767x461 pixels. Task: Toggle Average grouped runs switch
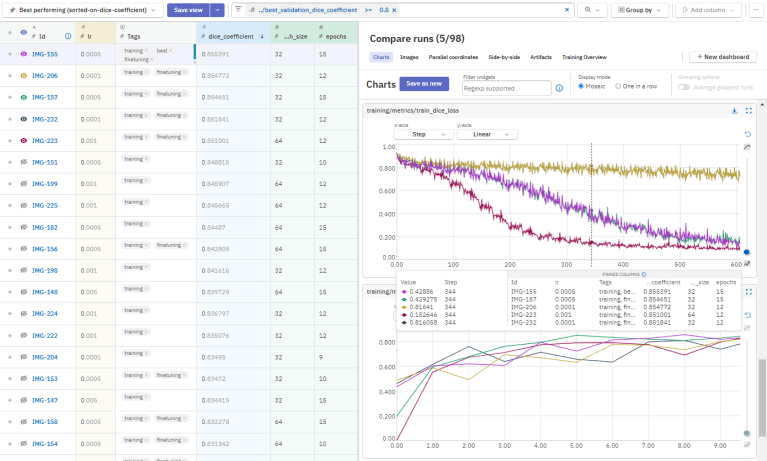(686, 86)
